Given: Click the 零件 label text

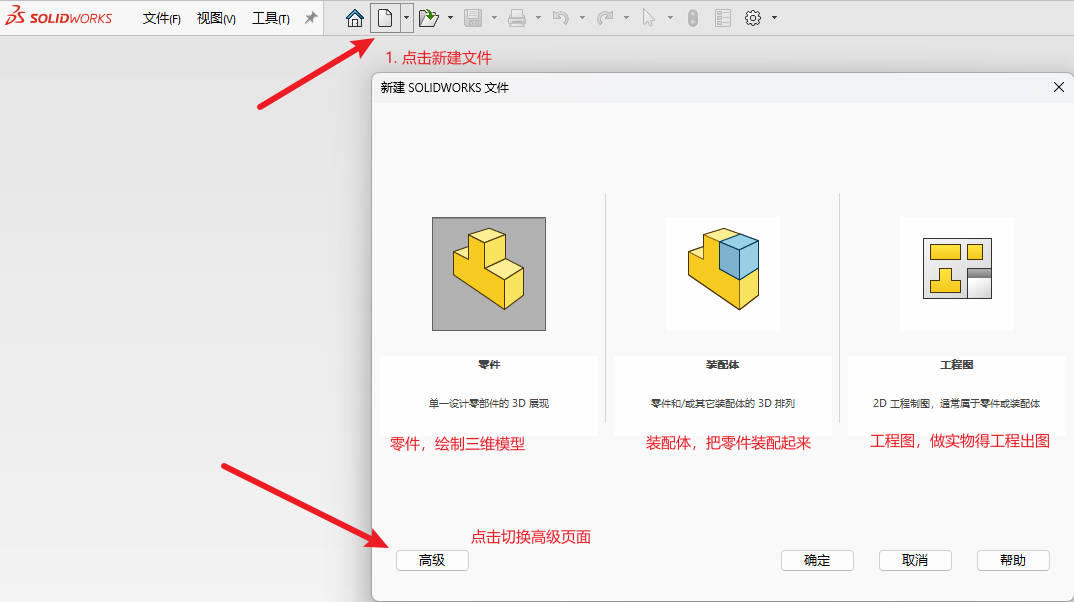Looking at the screenshot, I should [x=489, y=364].
